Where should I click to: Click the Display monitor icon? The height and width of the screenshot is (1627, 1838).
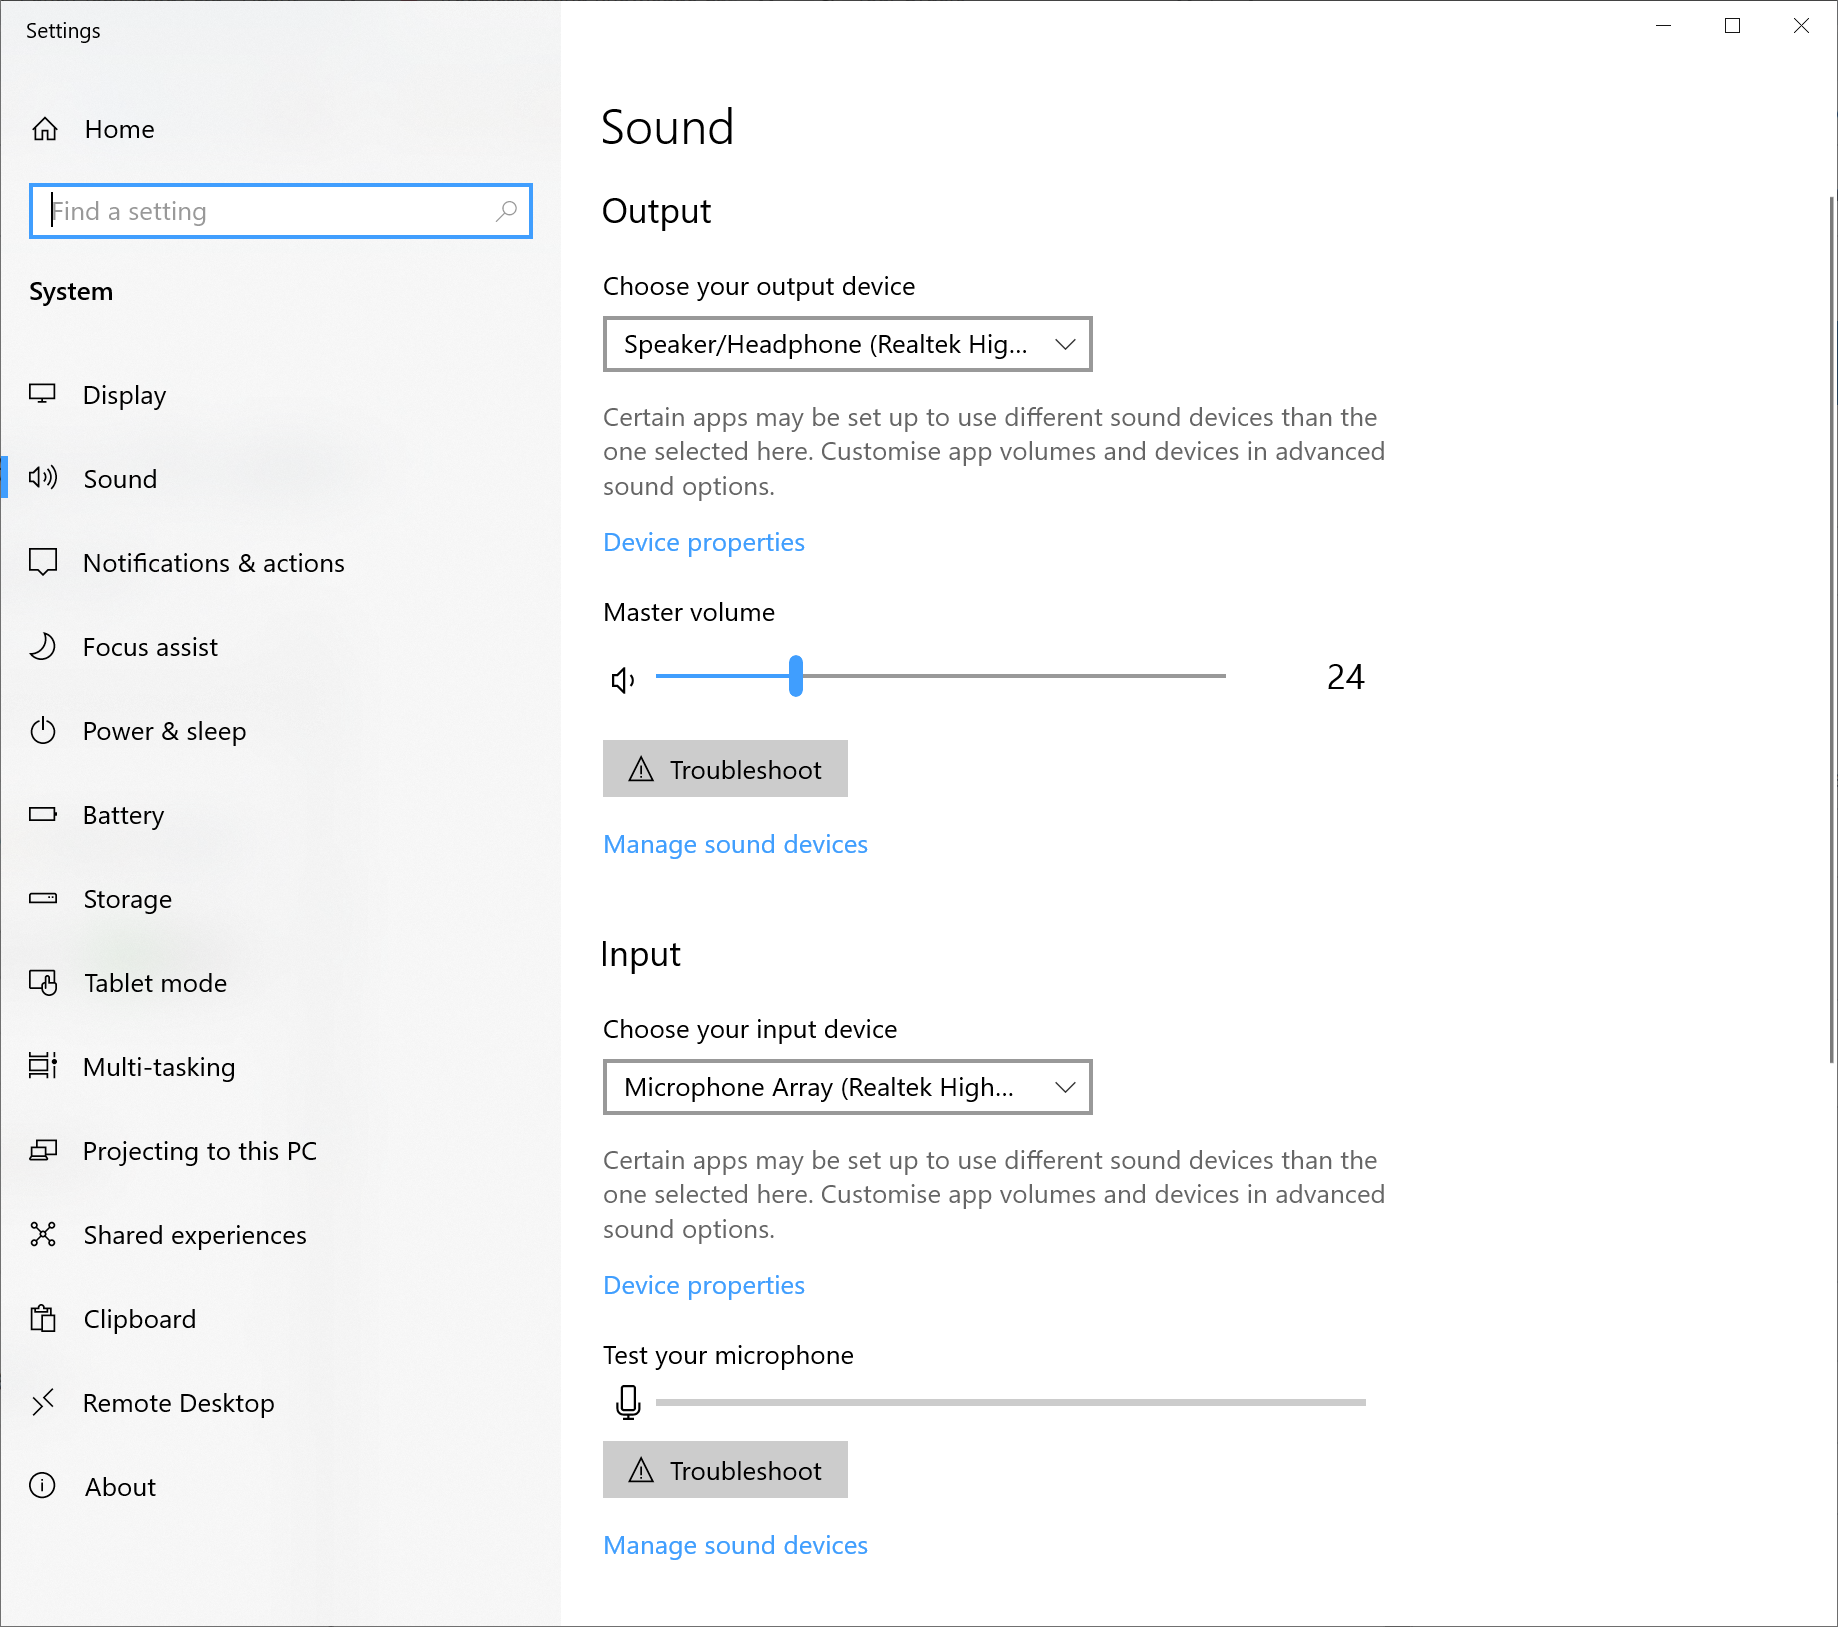[x=43, y=394]
